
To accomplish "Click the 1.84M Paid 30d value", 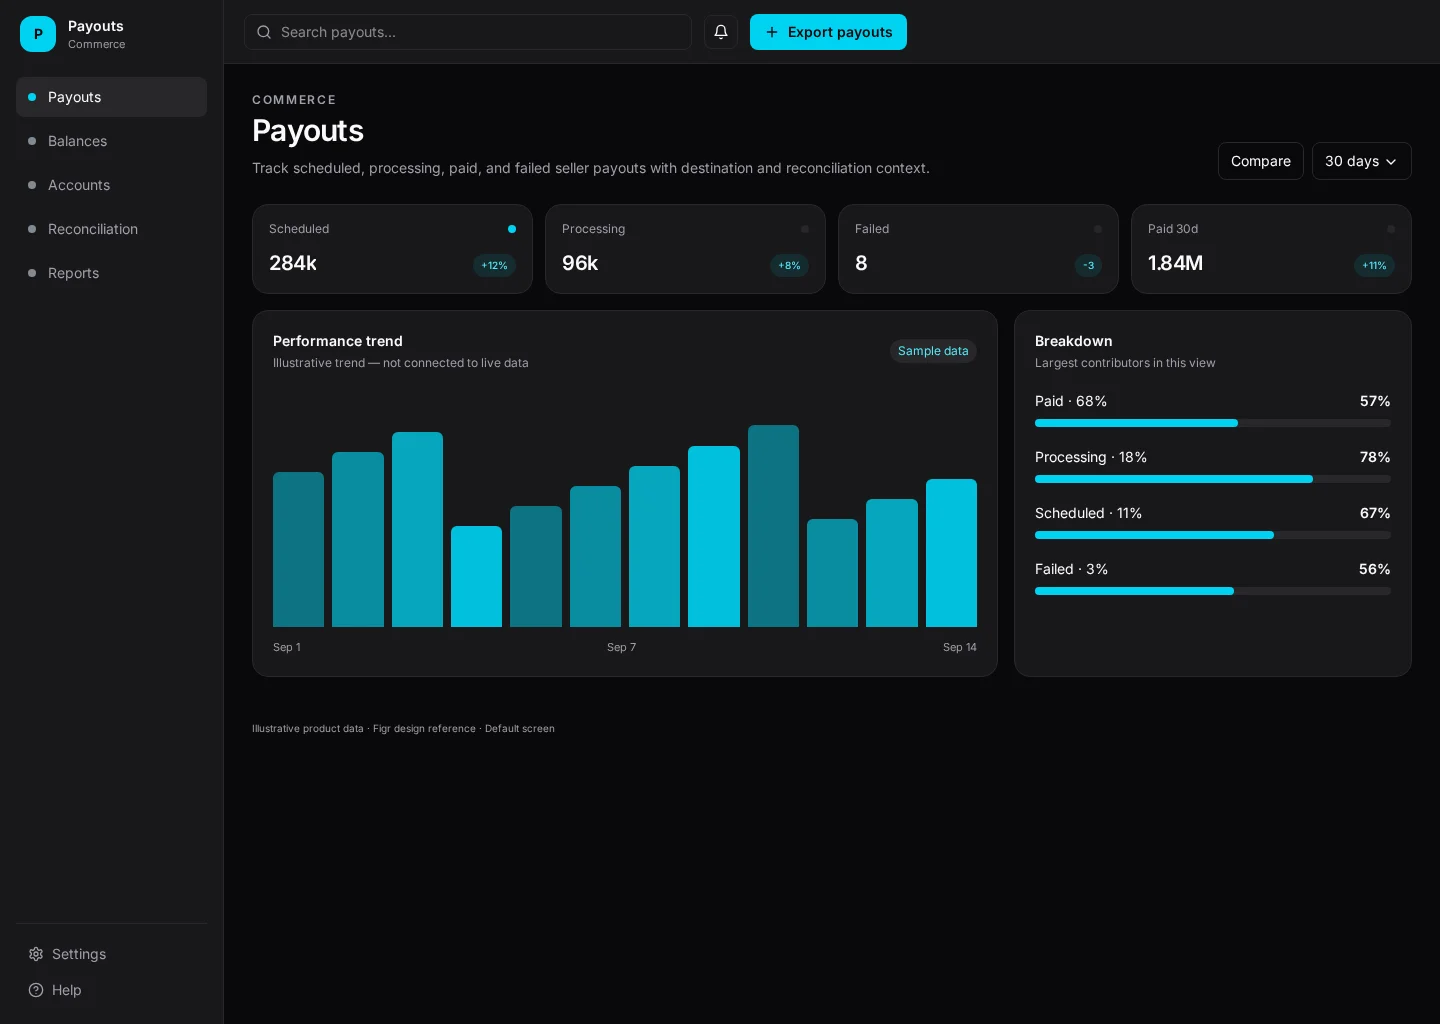I will pyautogui.click(x=1175, y=263).
